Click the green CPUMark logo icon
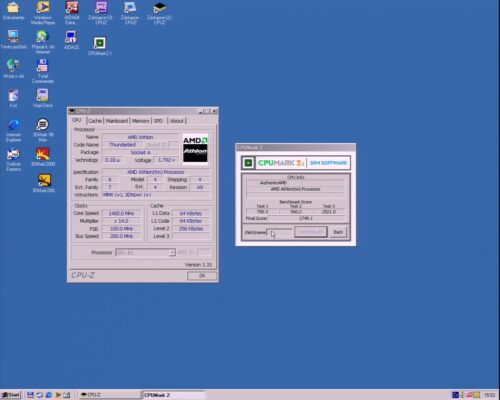 [248, 163]
